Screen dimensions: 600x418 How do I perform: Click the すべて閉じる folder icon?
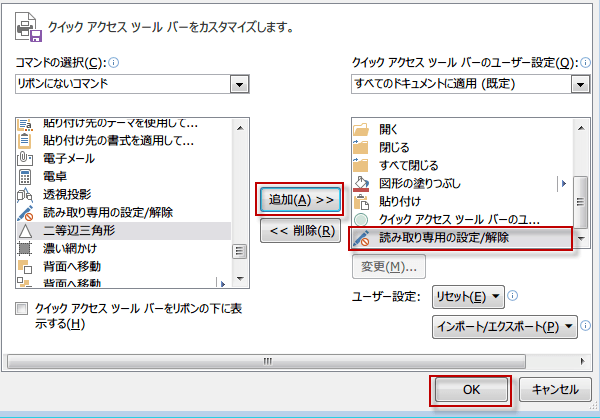(361, 165)
